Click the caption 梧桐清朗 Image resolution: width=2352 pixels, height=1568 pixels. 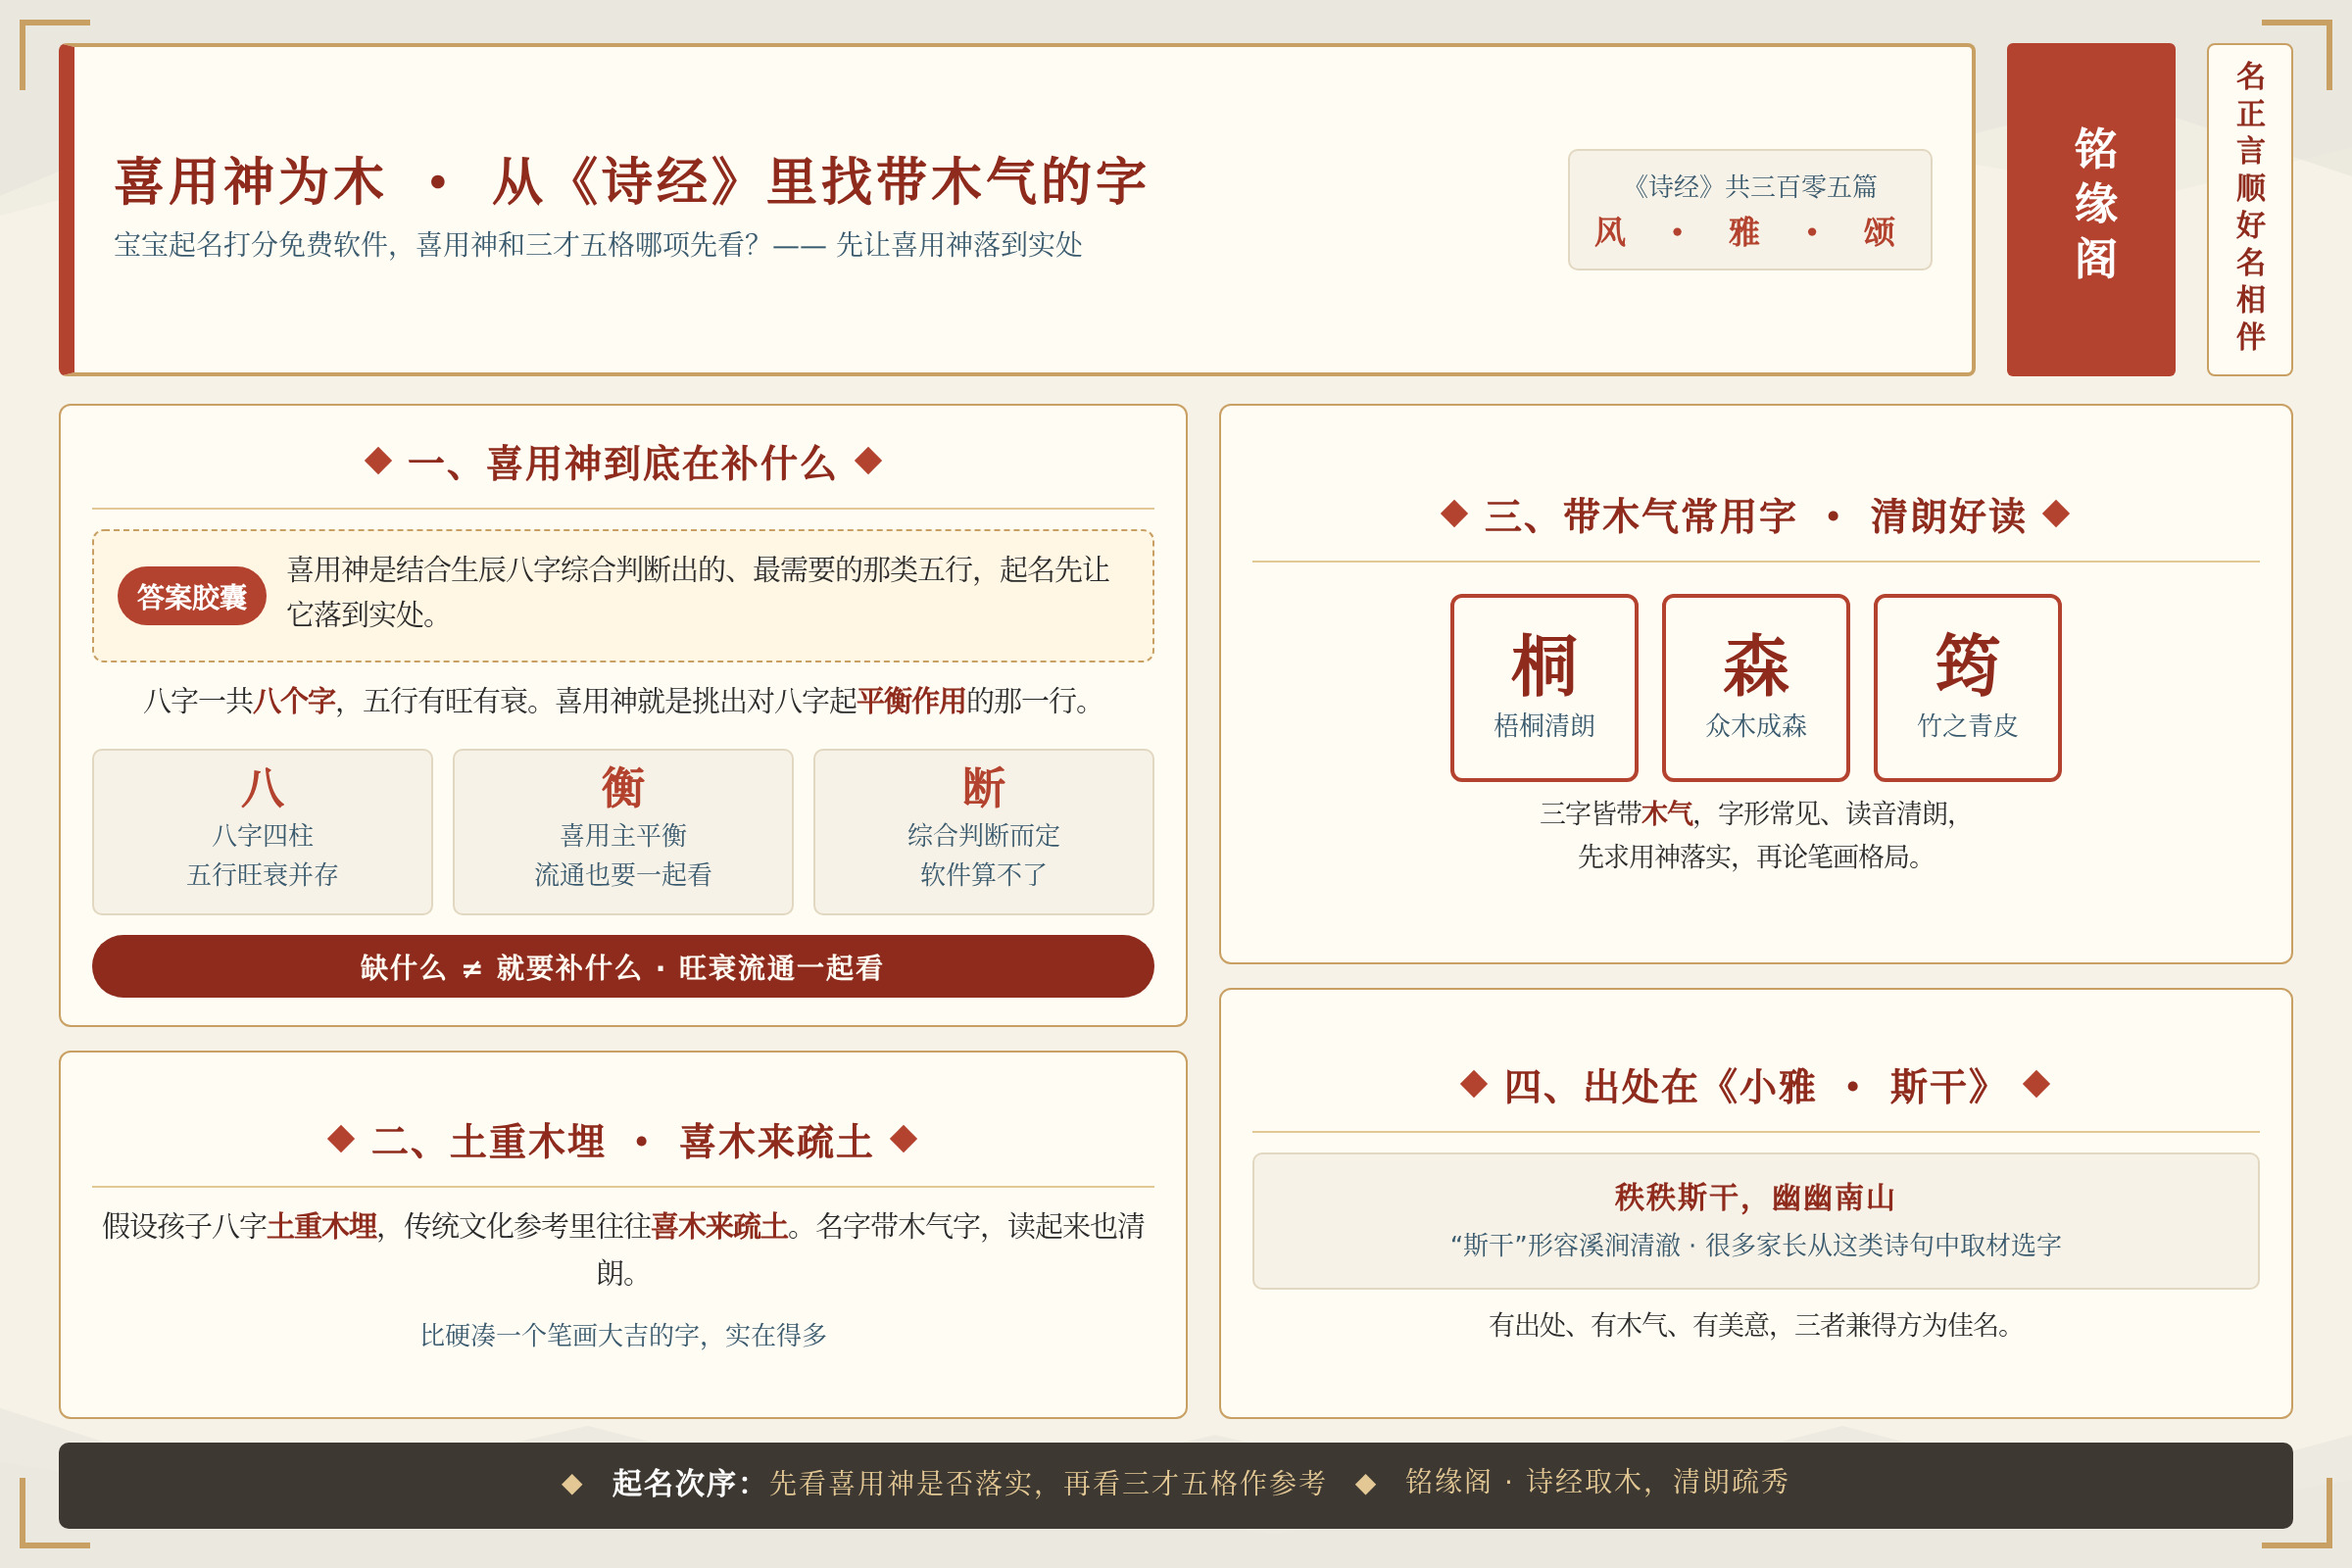point(1544,725)
